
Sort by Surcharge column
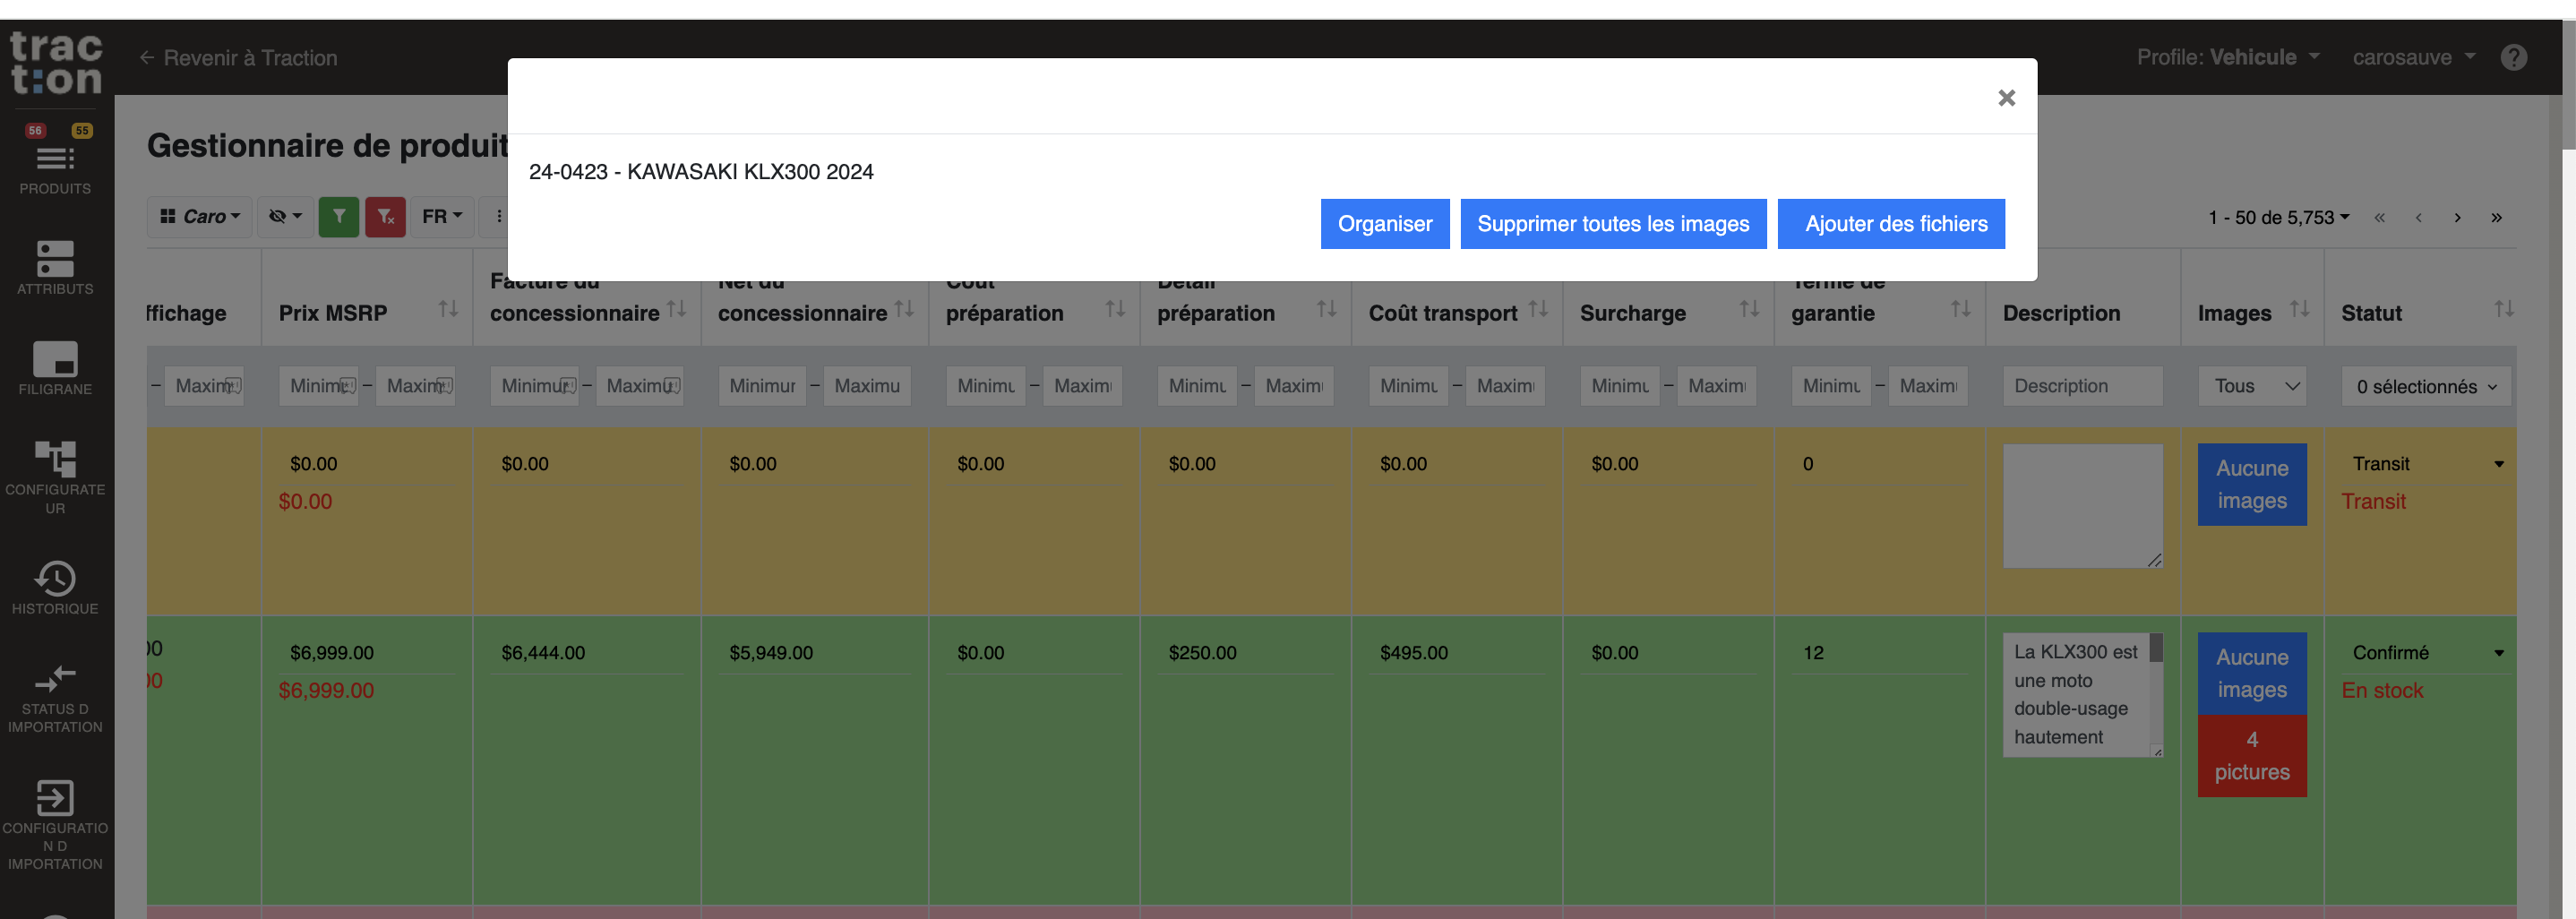1749,309
